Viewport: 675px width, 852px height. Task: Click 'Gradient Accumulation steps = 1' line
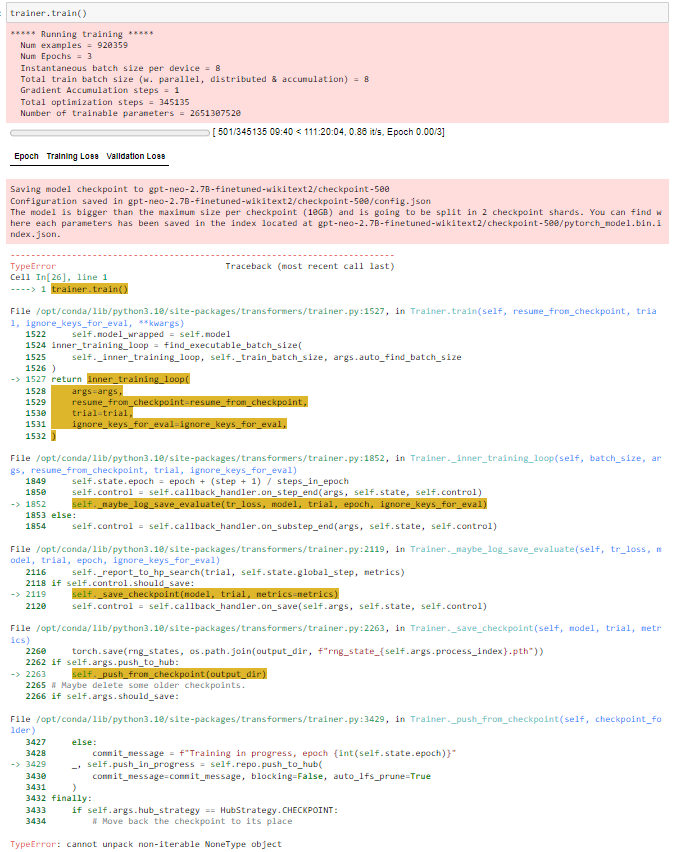coord(99,90)
